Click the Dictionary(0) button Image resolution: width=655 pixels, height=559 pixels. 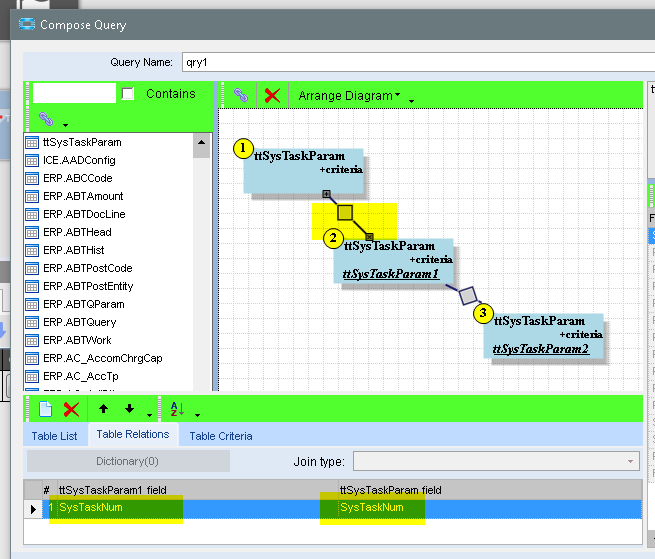click(x=128, y=461)
